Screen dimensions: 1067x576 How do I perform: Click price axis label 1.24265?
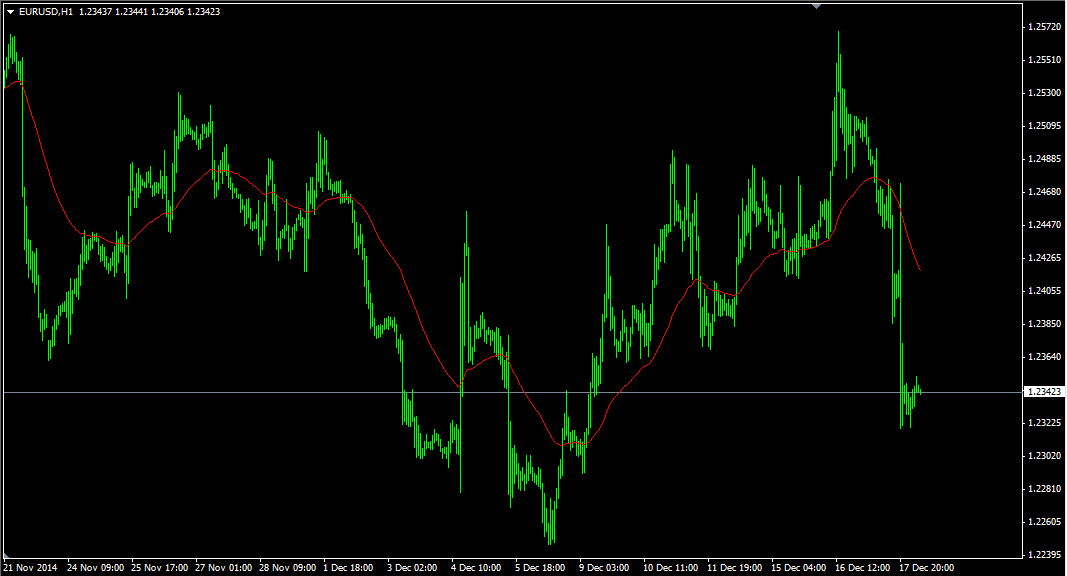1045,258
